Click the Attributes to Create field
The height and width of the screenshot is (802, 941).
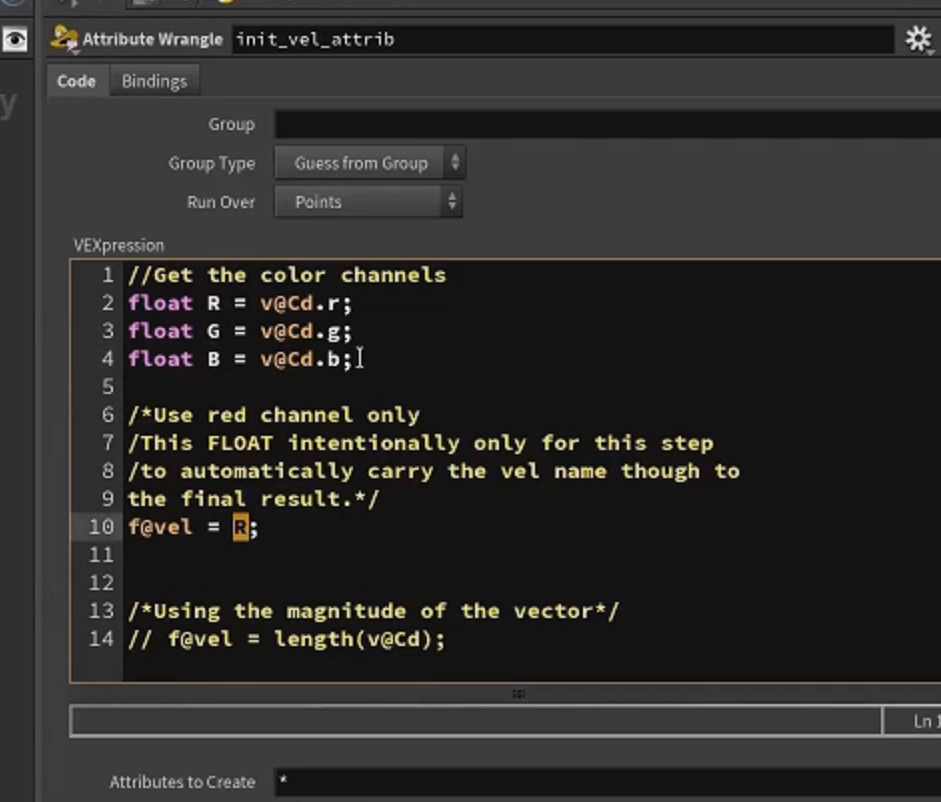(x=607, y=782)
